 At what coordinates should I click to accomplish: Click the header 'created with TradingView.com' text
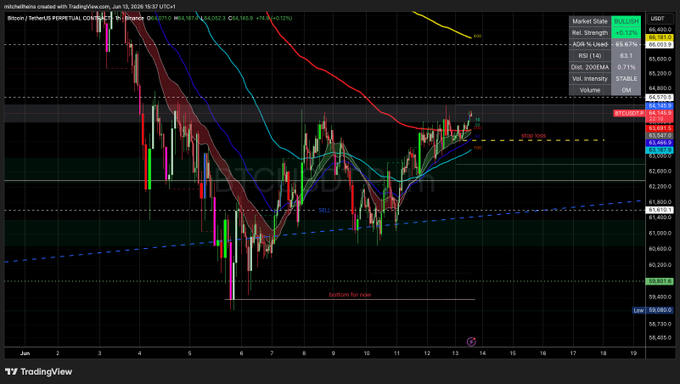[74, 7]
